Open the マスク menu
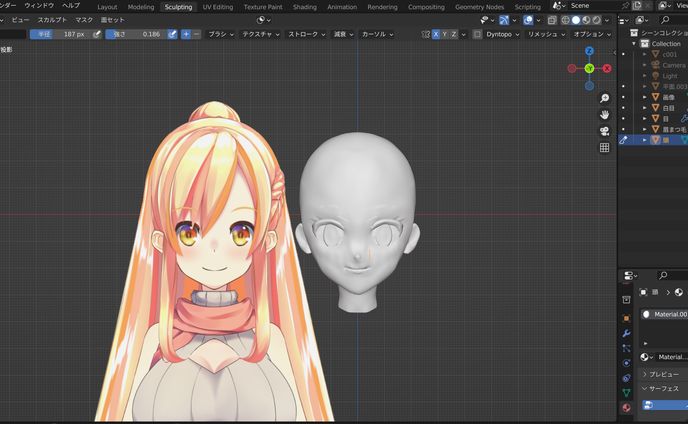 click(x=84, y=20)
